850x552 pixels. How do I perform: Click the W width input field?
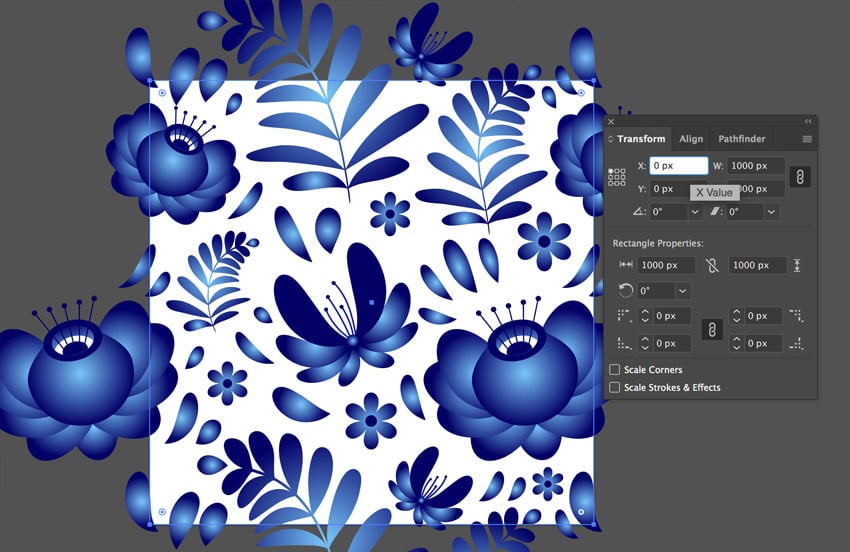pos(756,166)
